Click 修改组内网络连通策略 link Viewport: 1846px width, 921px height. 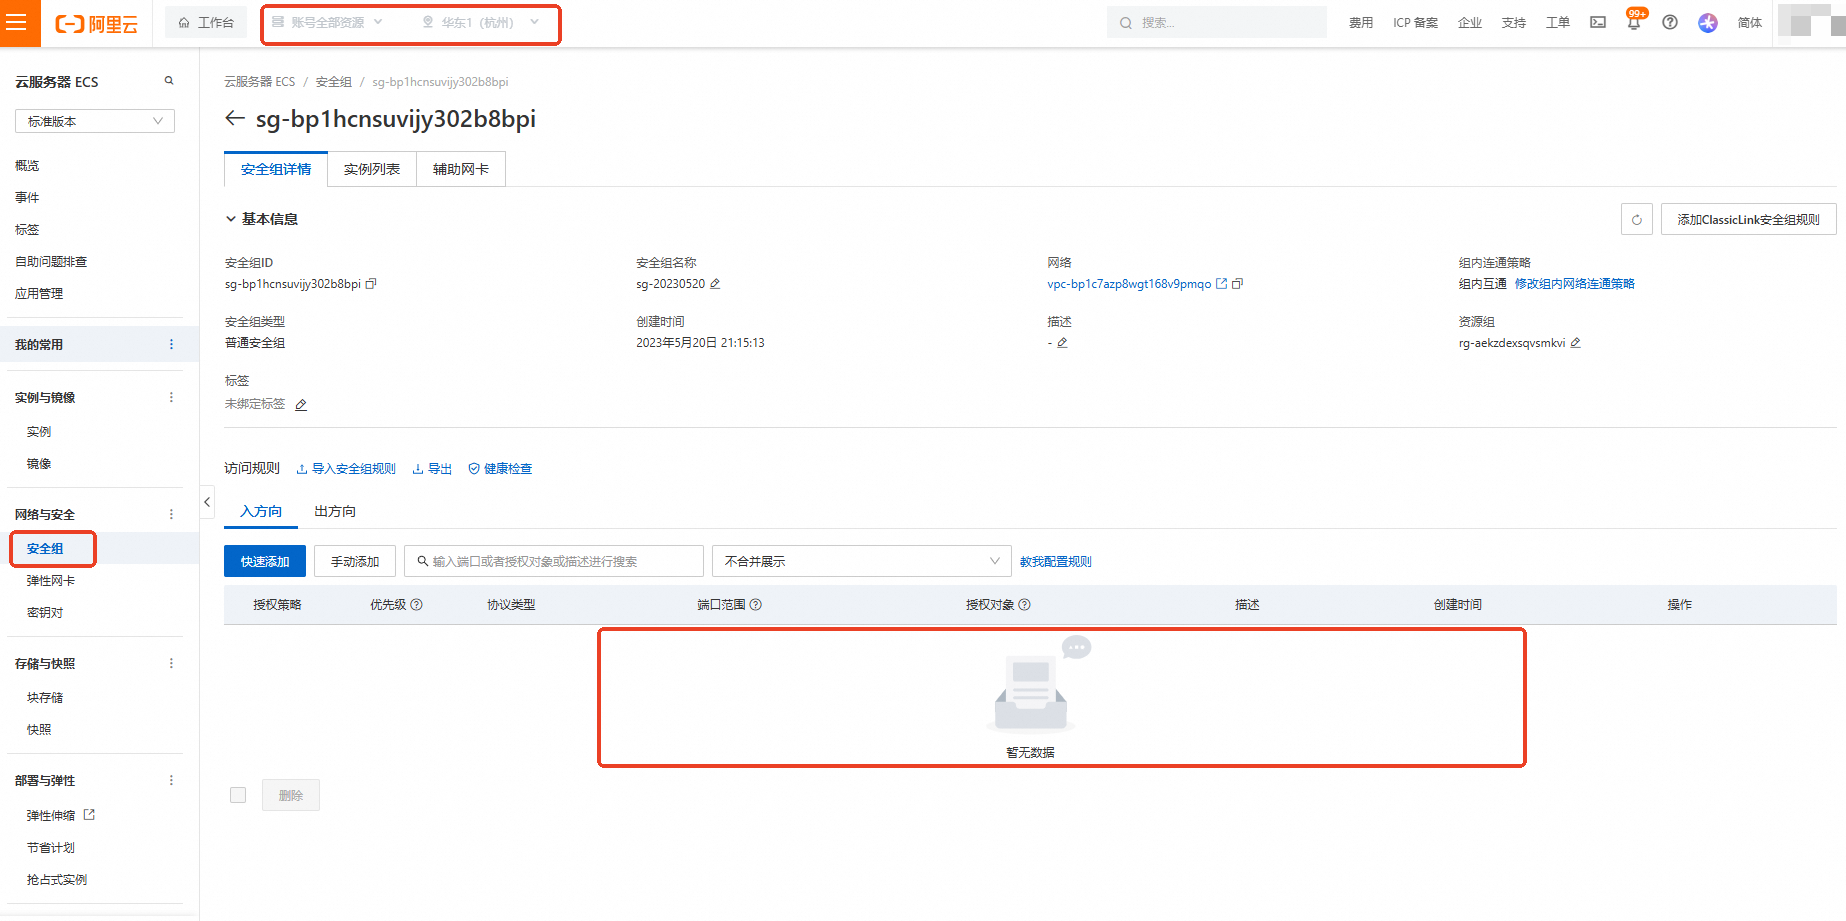click(x=1575, y=284)
